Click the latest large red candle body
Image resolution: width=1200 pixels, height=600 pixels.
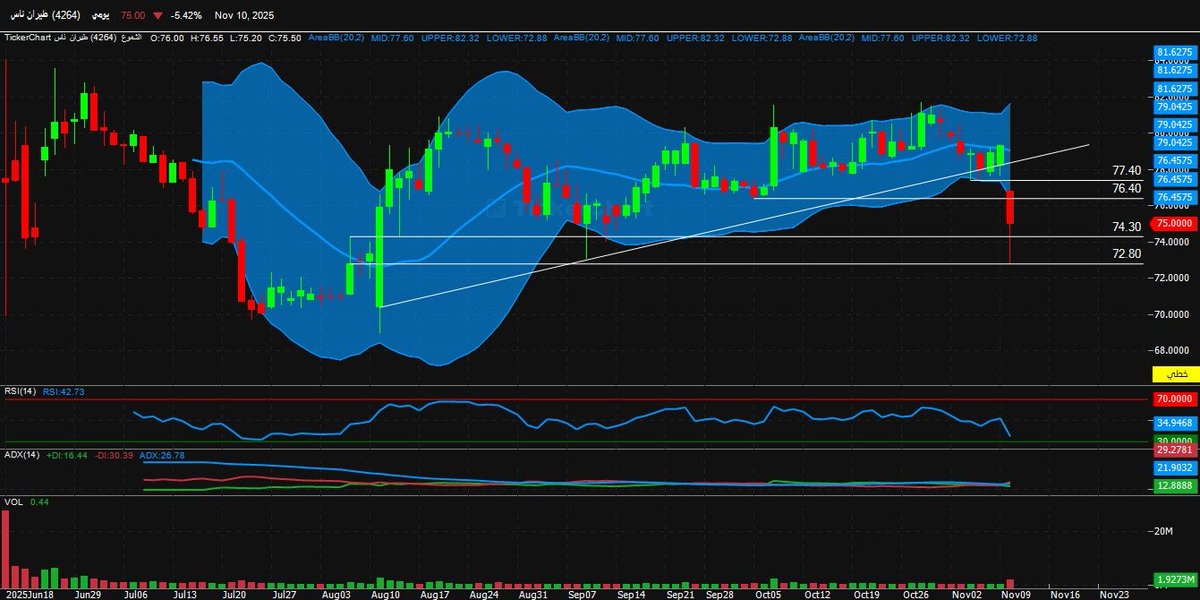click(1011, 207)
